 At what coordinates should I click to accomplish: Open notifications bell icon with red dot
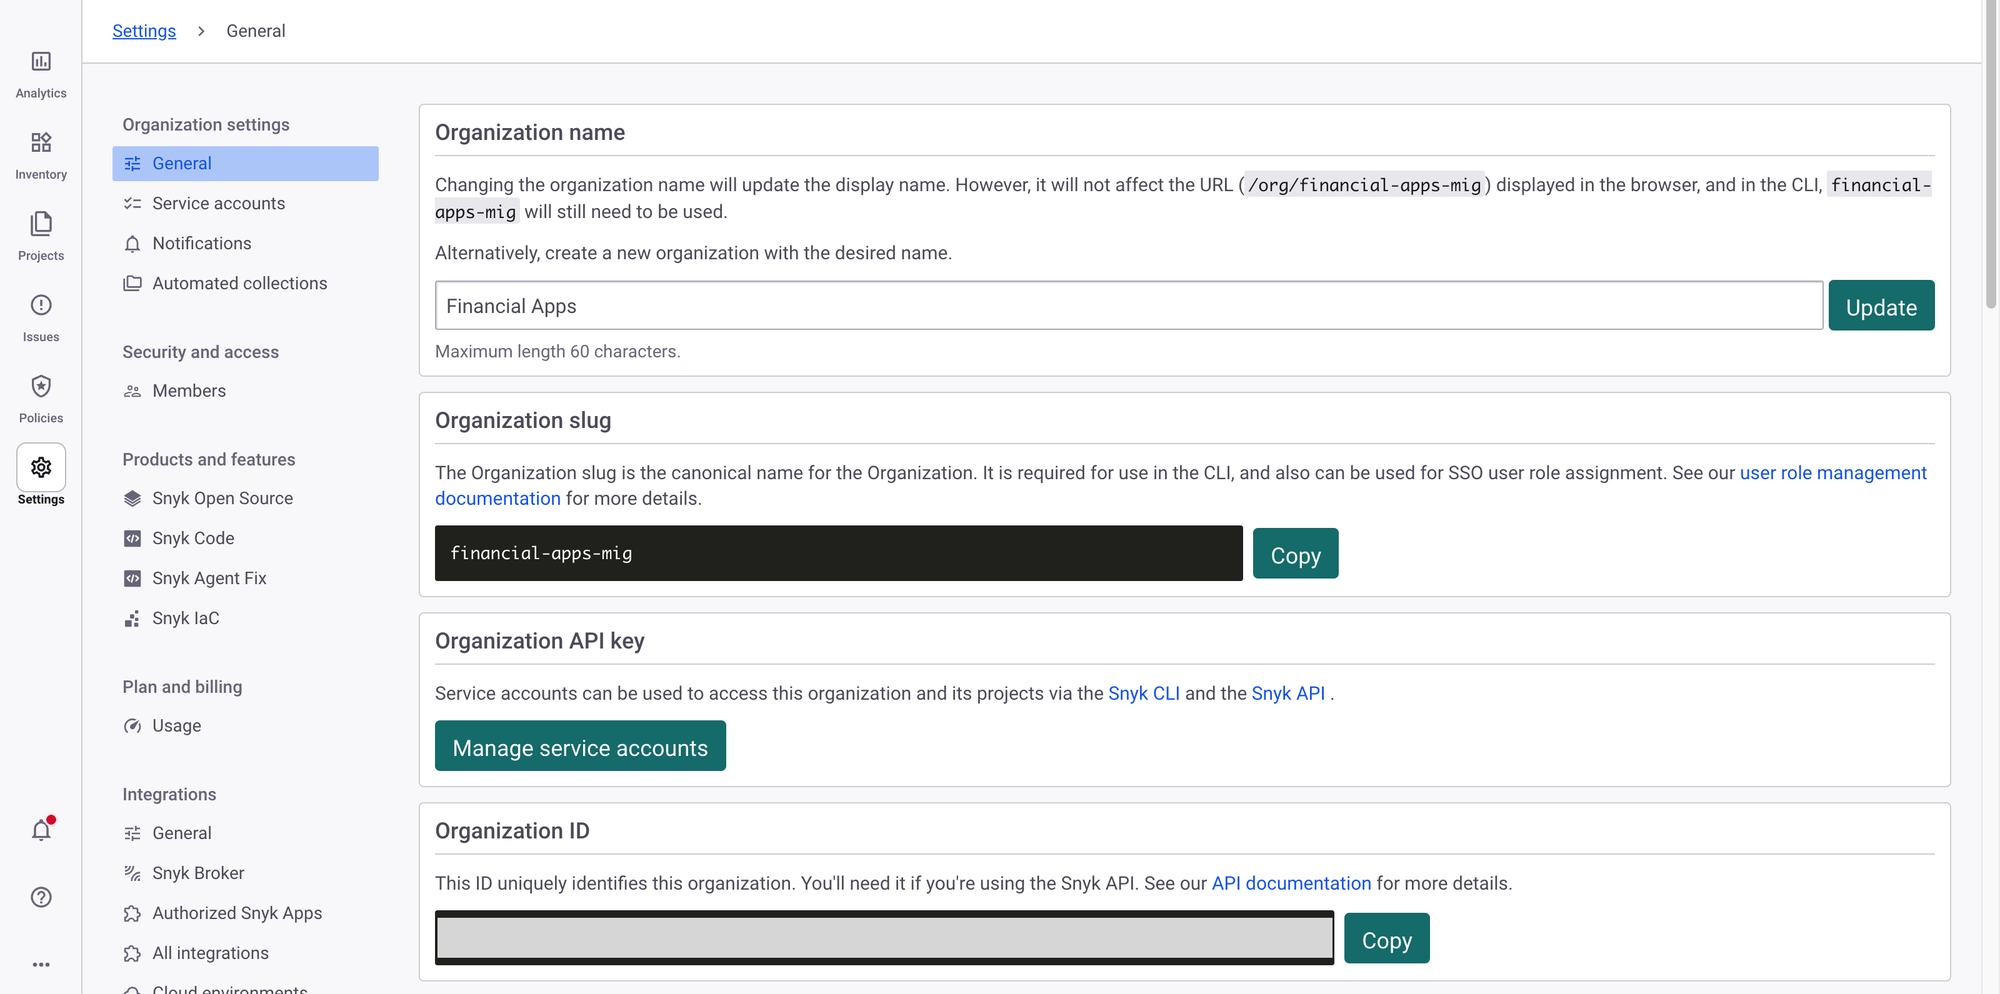[x=41, y=830]
